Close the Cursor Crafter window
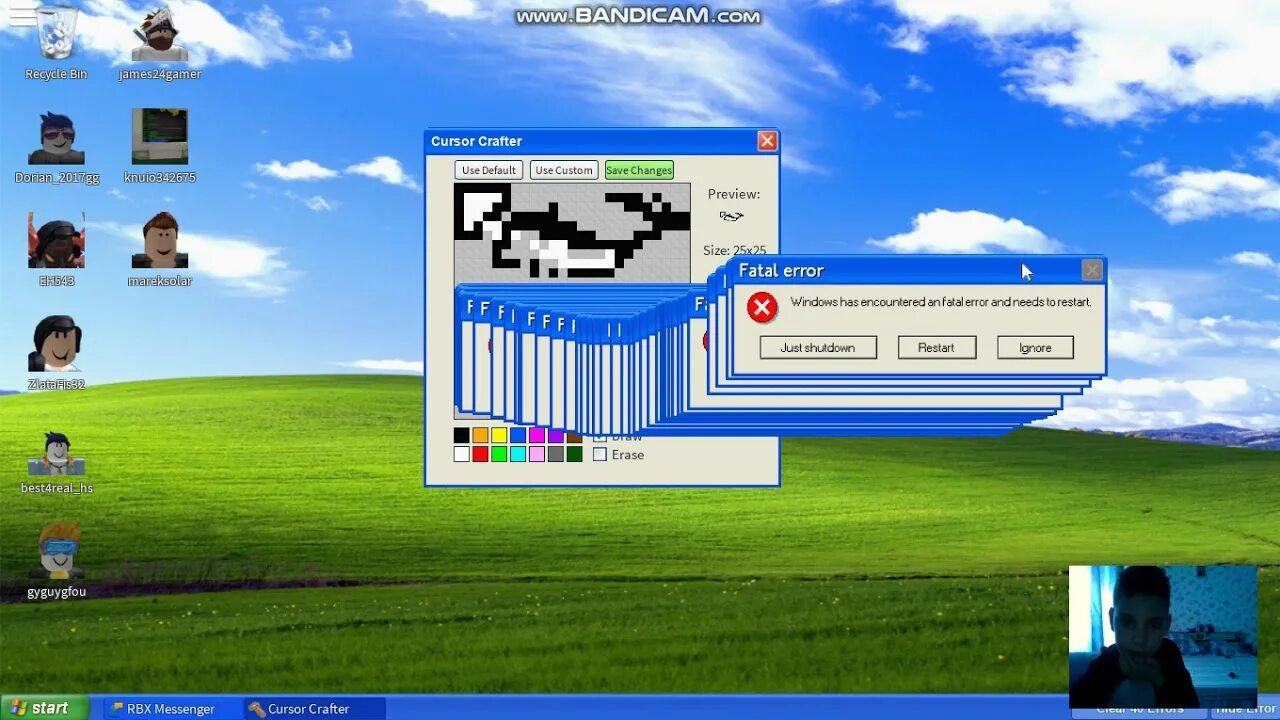The height and width of the screenshot is (720, 1280). [x=767, y=141]
